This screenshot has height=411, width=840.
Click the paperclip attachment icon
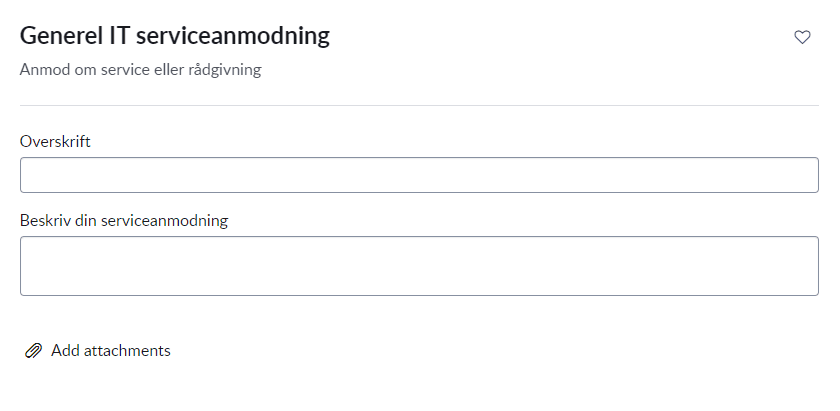click(33, 351)
